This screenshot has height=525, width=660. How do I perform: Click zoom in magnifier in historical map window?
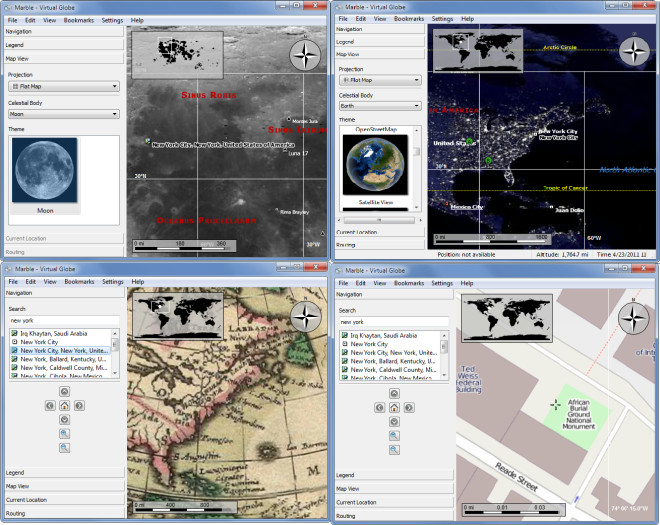coord(64,433)
